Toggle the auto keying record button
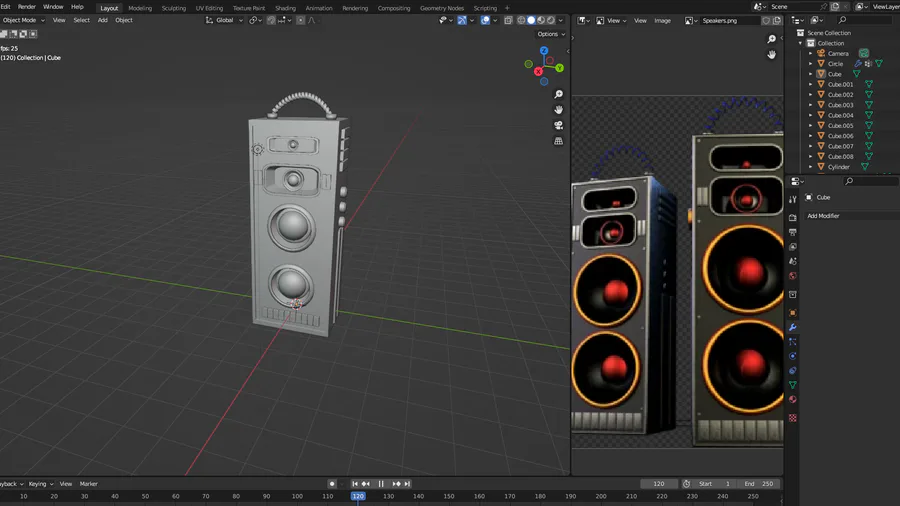The image size is (900, 506). 332,484
